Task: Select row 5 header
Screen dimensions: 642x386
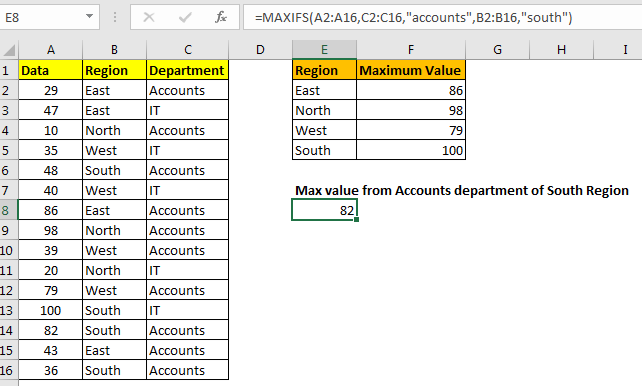Action: 8,150
